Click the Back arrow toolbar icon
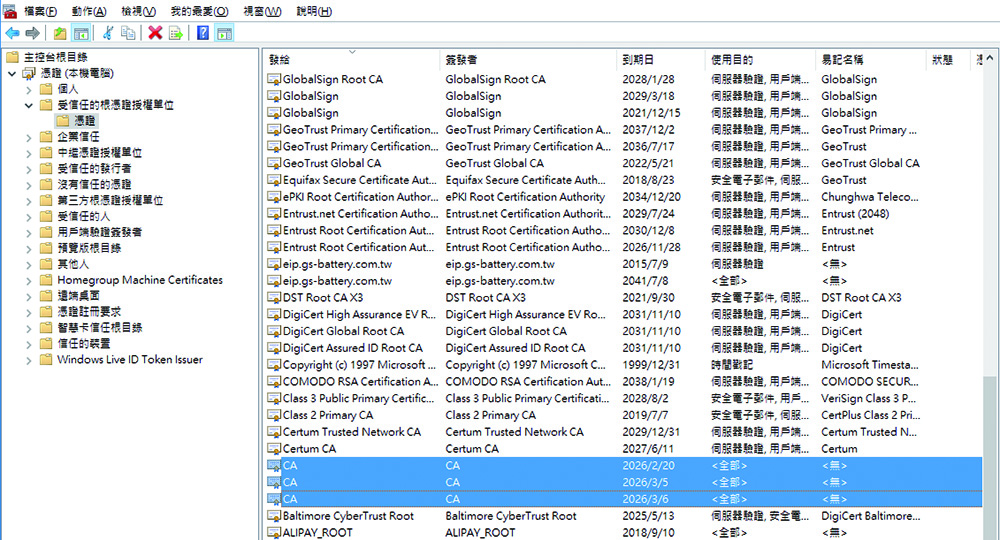This screenshot has height=540, width=1000. coord(12,33)
